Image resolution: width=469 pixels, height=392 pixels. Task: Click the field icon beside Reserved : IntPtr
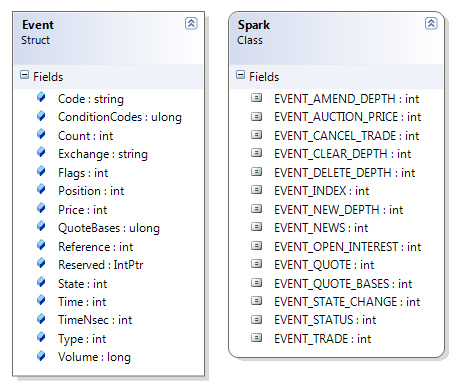point(41,263)
